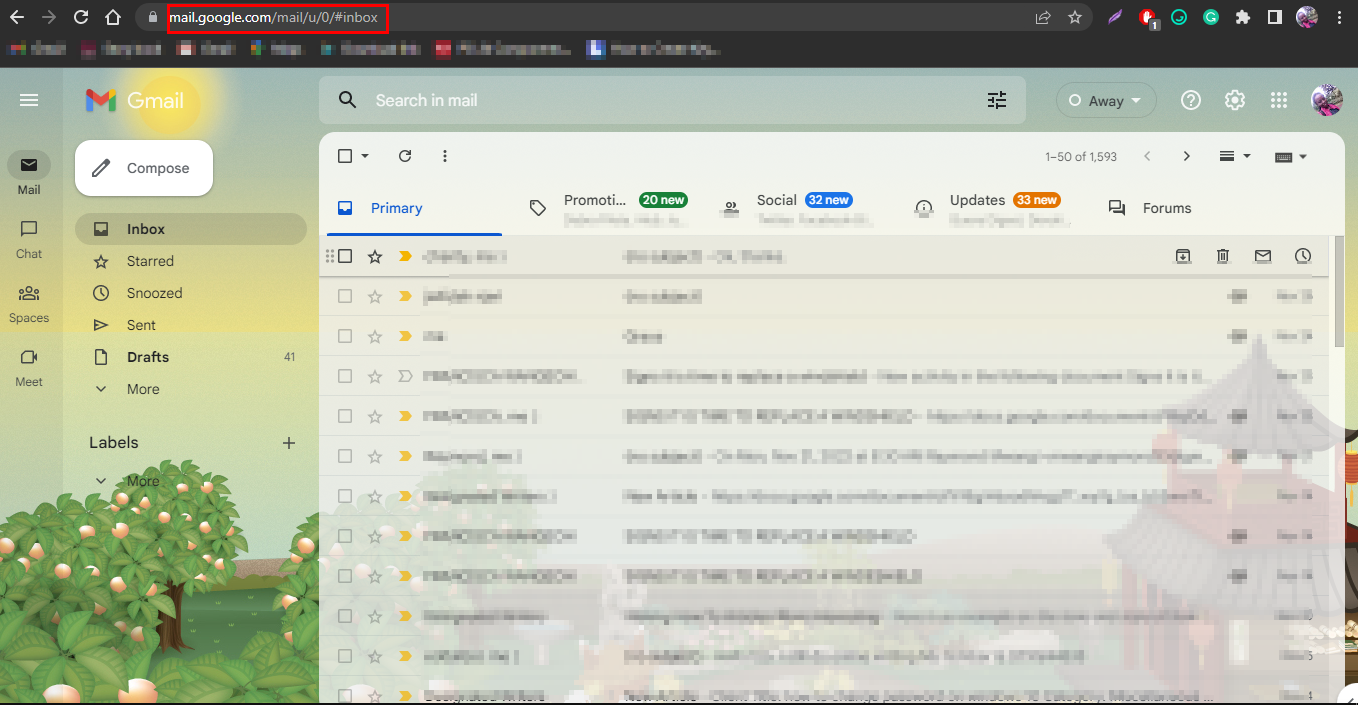Image resolution: width=1358 pixels, height=705 pixels.
Task: Archive the highlighted email
Action: coord(1183,257)
